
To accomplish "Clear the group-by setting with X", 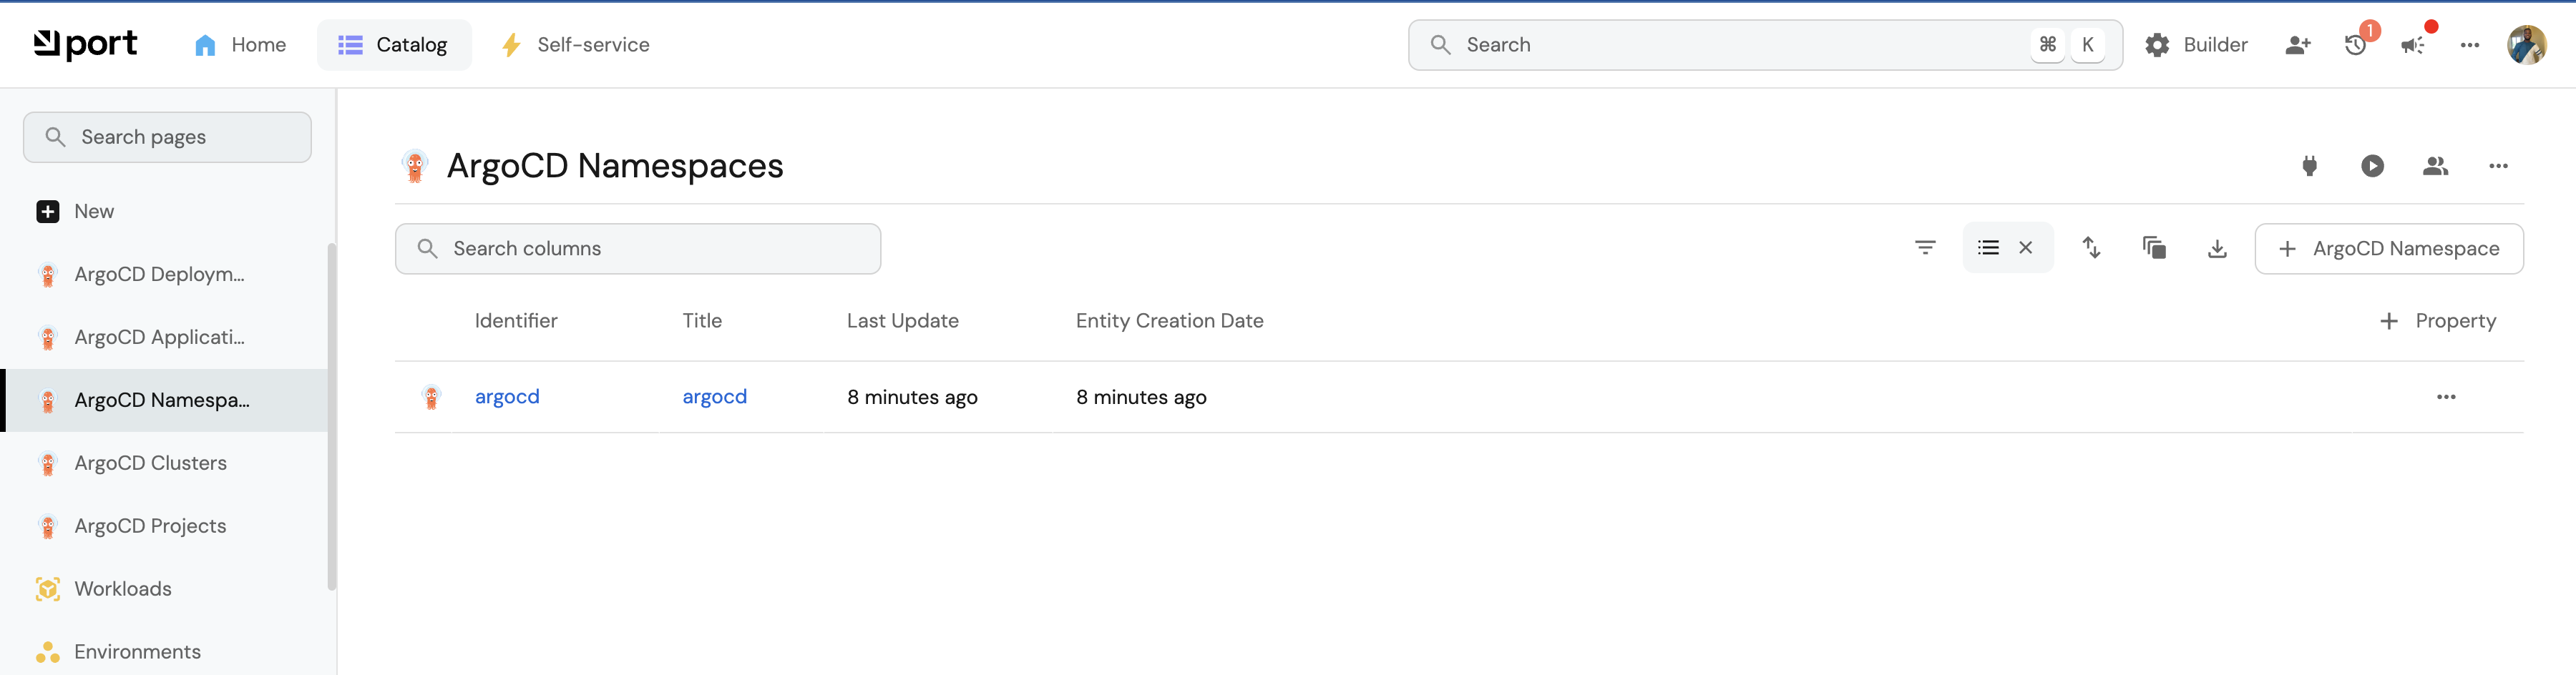I will point(2025,248).
